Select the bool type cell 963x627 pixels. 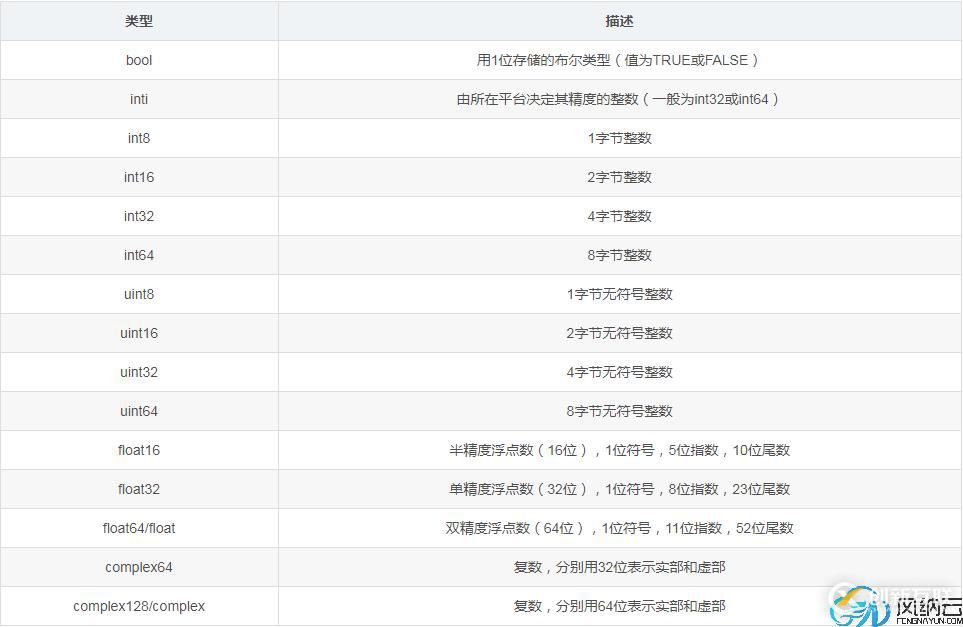pyautogui.click(x=139, y=60)
